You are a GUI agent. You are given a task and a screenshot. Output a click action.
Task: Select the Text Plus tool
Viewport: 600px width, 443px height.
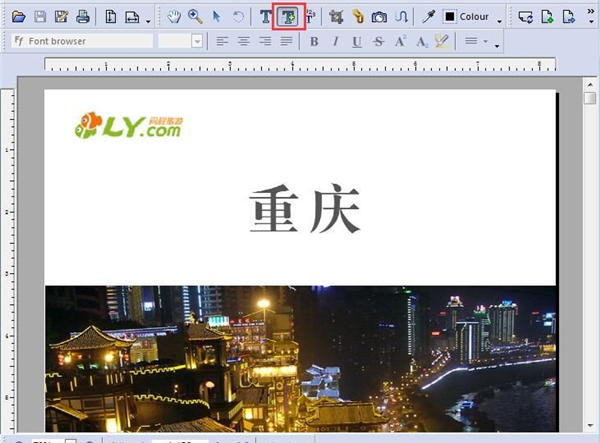[288, 17]
